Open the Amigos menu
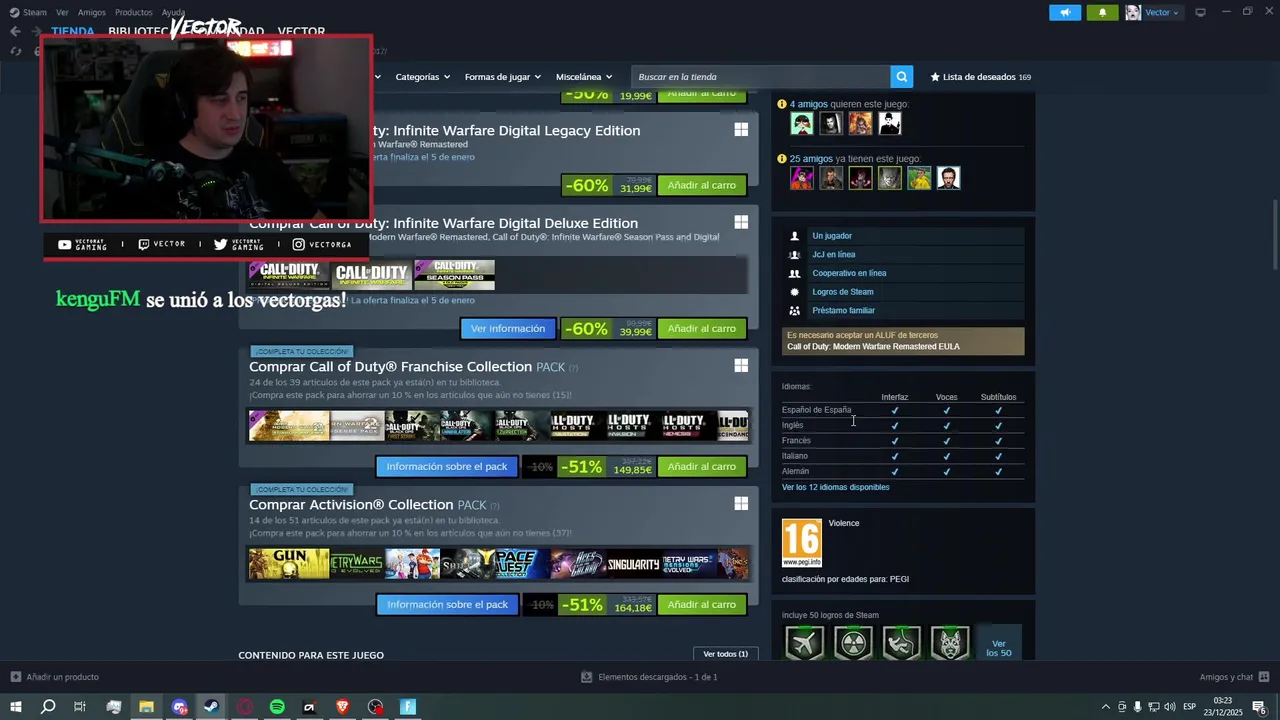Screen dimensions: 1280x720 92,12
